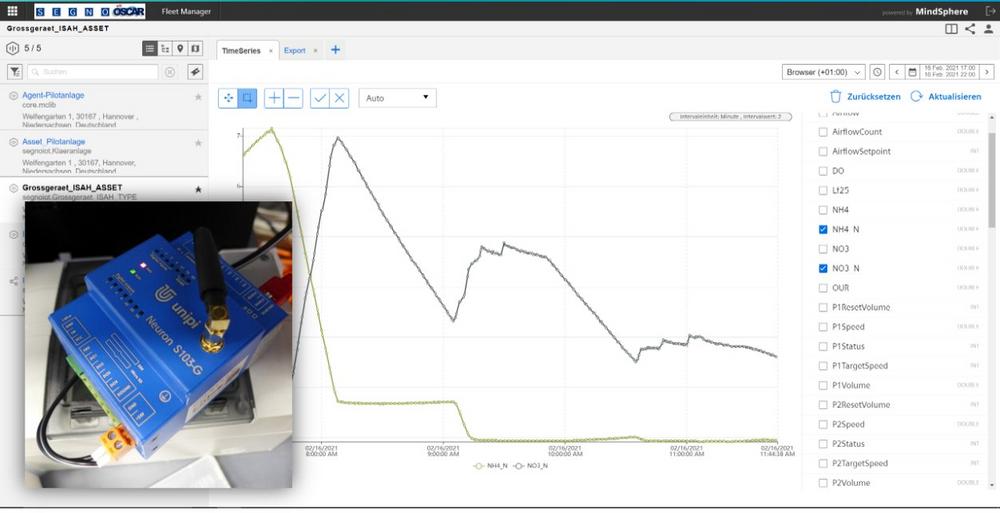The image size is (1000, 513).
Task: Enable the P1Speed checkbox
Action: (823, 327)
